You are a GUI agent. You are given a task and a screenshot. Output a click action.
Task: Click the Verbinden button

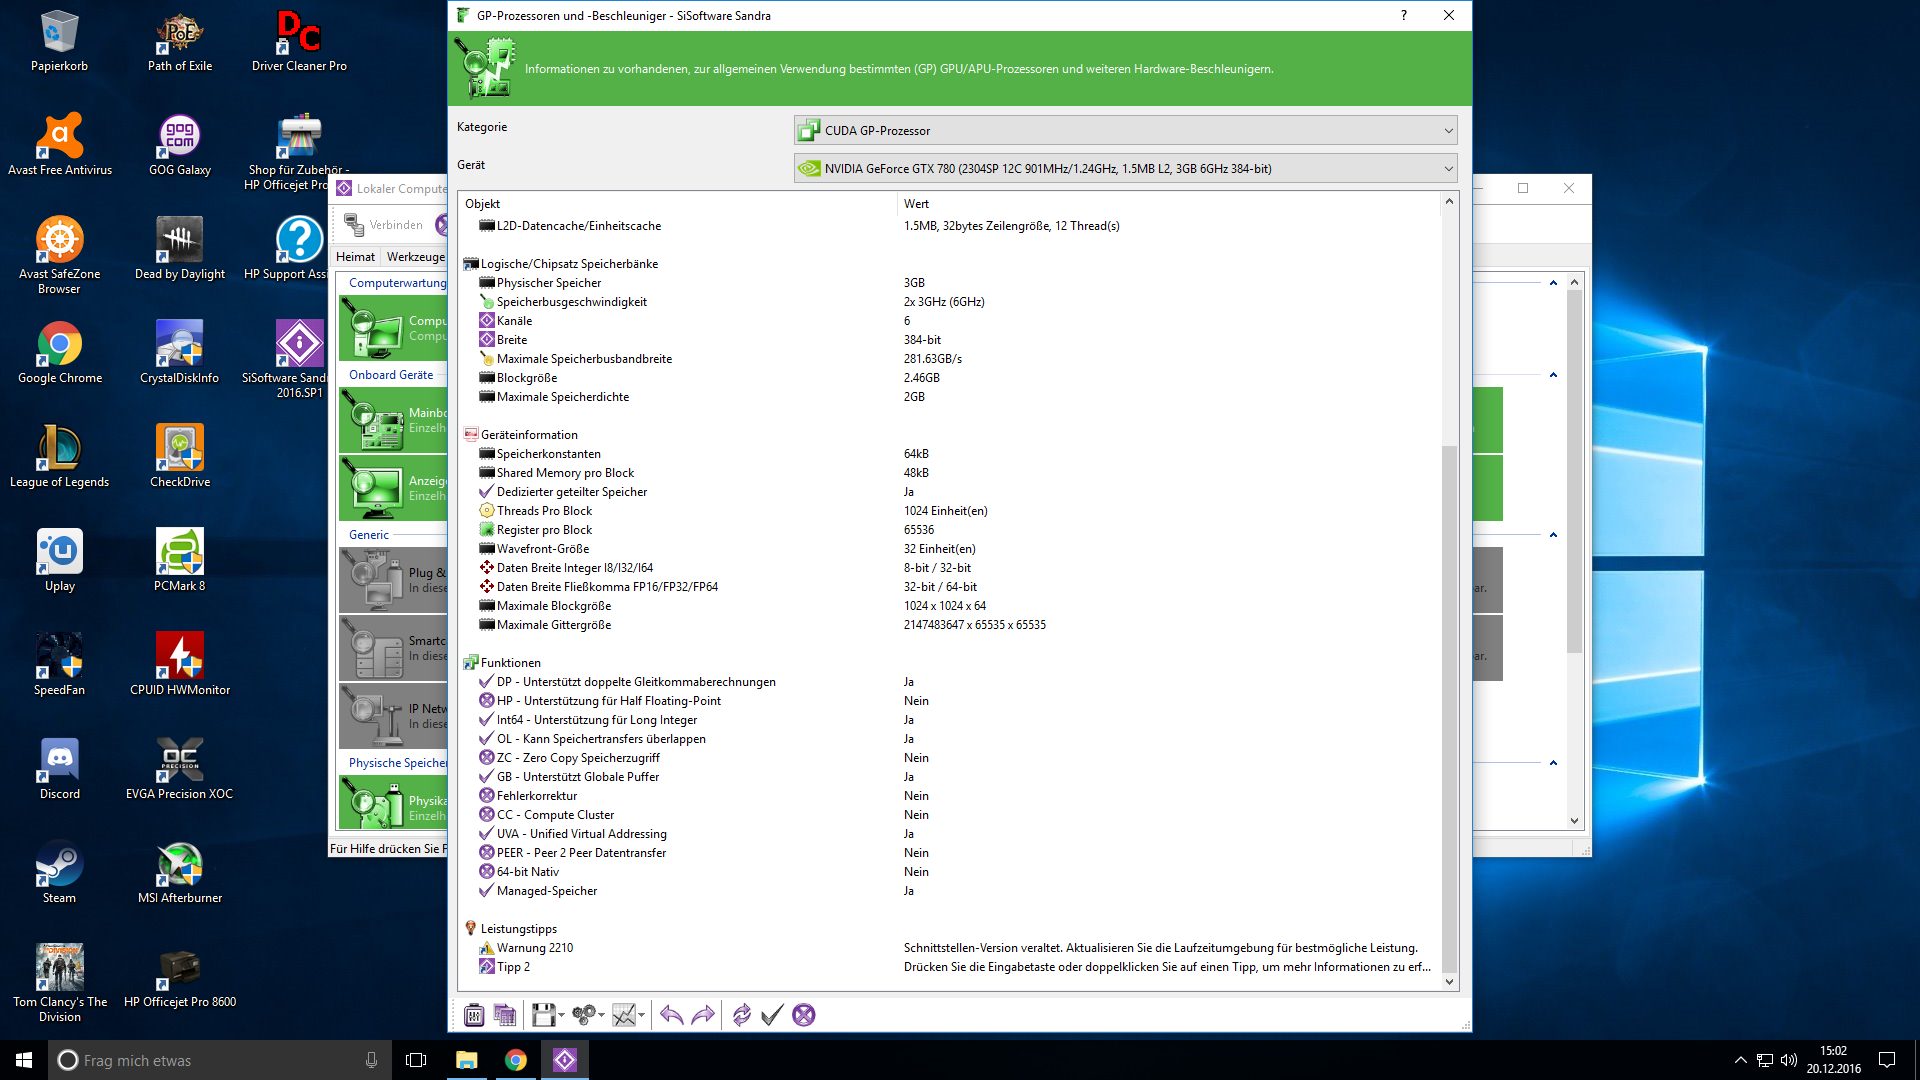click(x=385, y=225)
